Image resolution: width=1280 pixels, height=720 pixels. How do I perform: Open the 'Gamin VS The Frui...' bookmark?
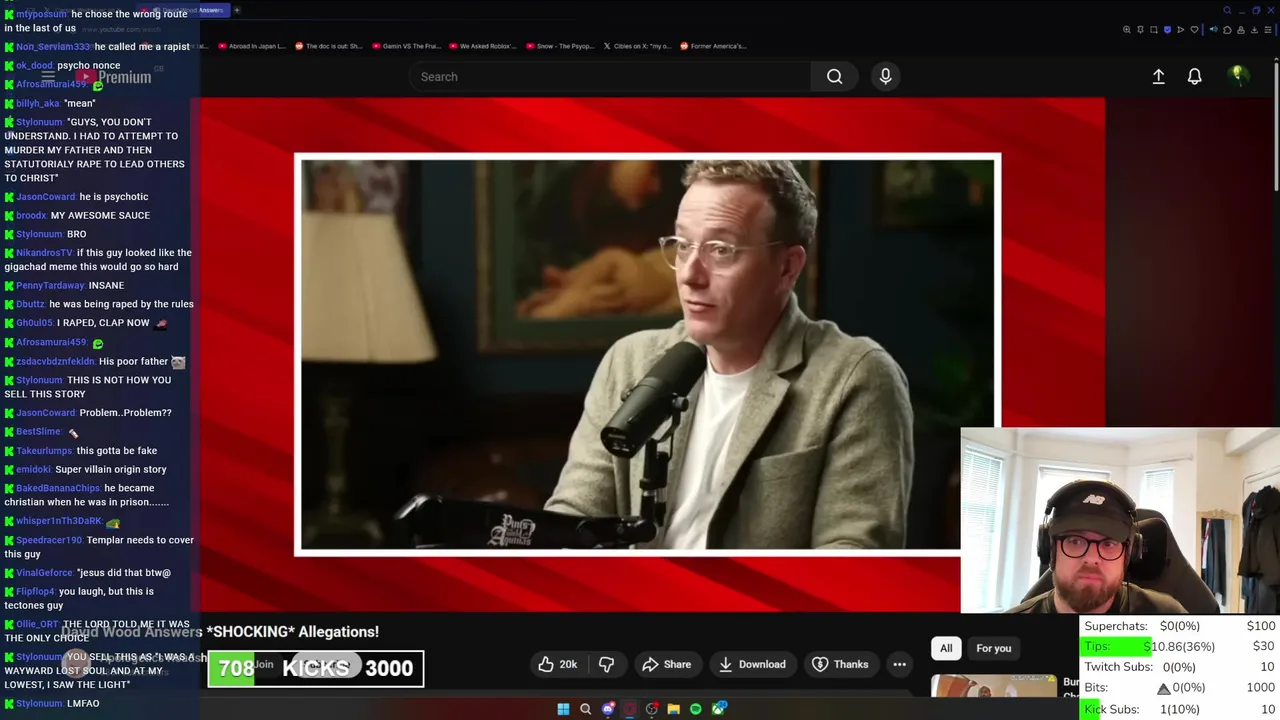pos(405,46)
